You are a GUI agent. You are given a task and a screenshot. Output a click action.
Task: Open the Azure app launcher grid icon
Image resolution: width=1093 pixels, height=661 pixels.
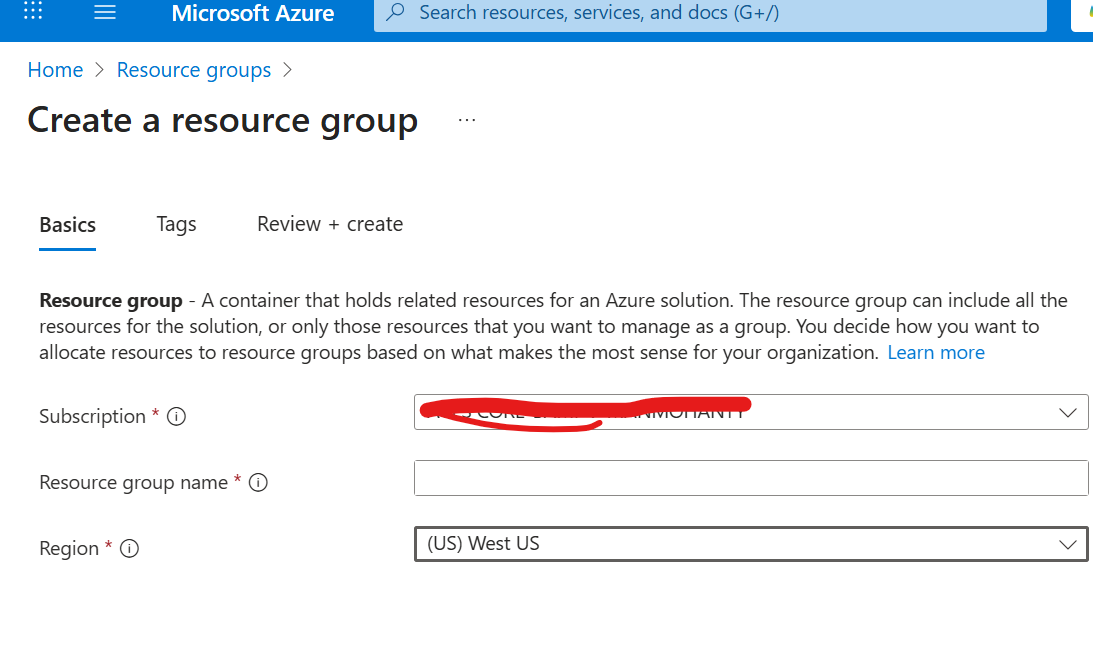(33, 10)
